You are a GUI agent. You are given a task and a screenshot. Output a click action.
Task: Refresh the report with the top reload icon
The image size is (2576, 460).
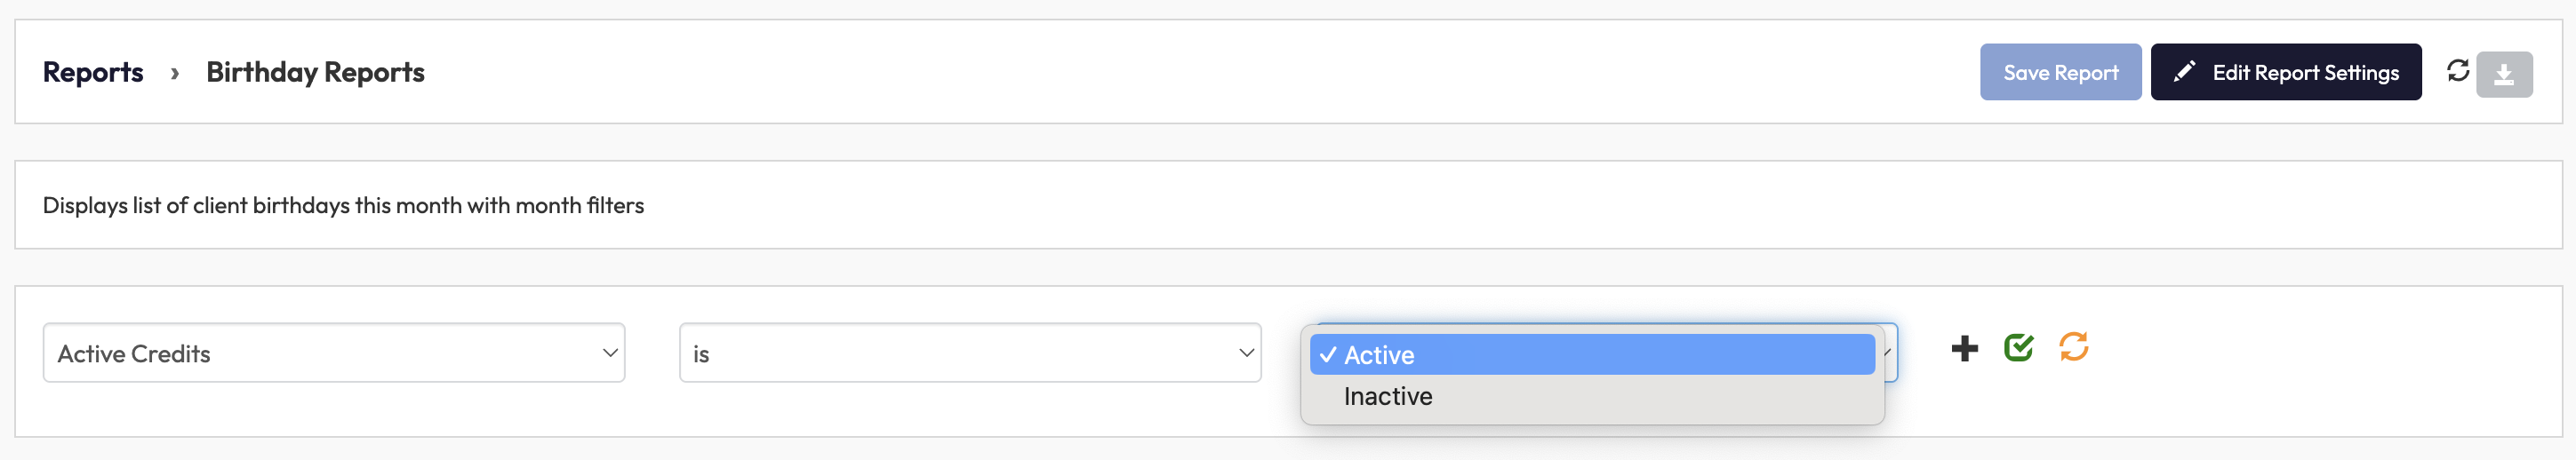2457,71
